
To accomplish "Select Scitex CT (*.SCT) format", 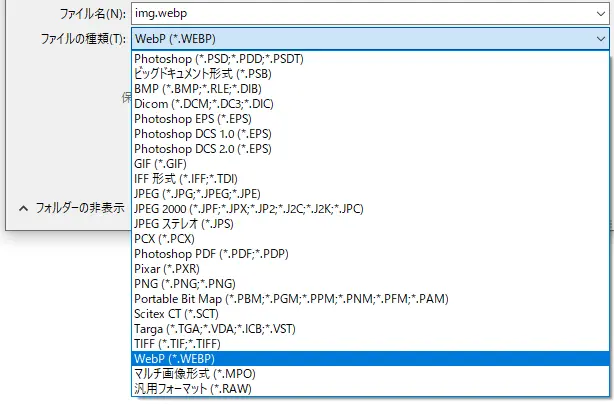I will (370, 314).
